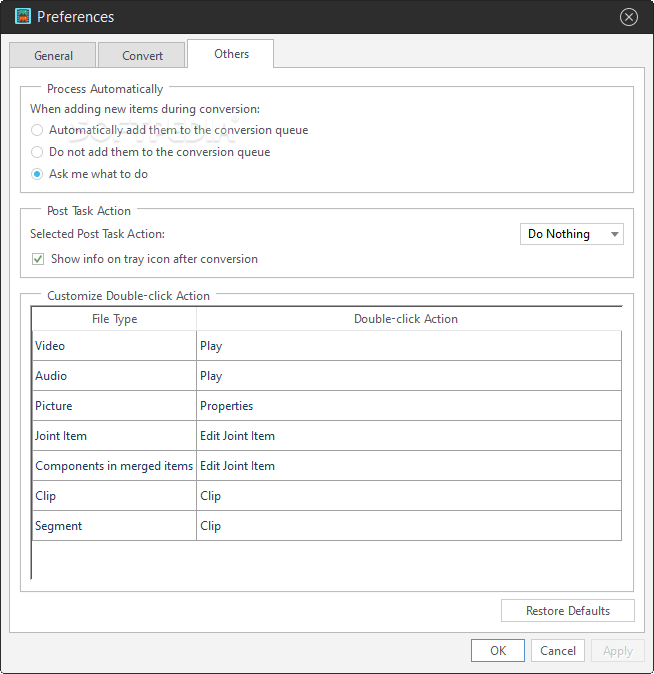The height and width of the screenshot is (674, 654).
Task: Click the Restore Defaults button
Action: [568, 610]
